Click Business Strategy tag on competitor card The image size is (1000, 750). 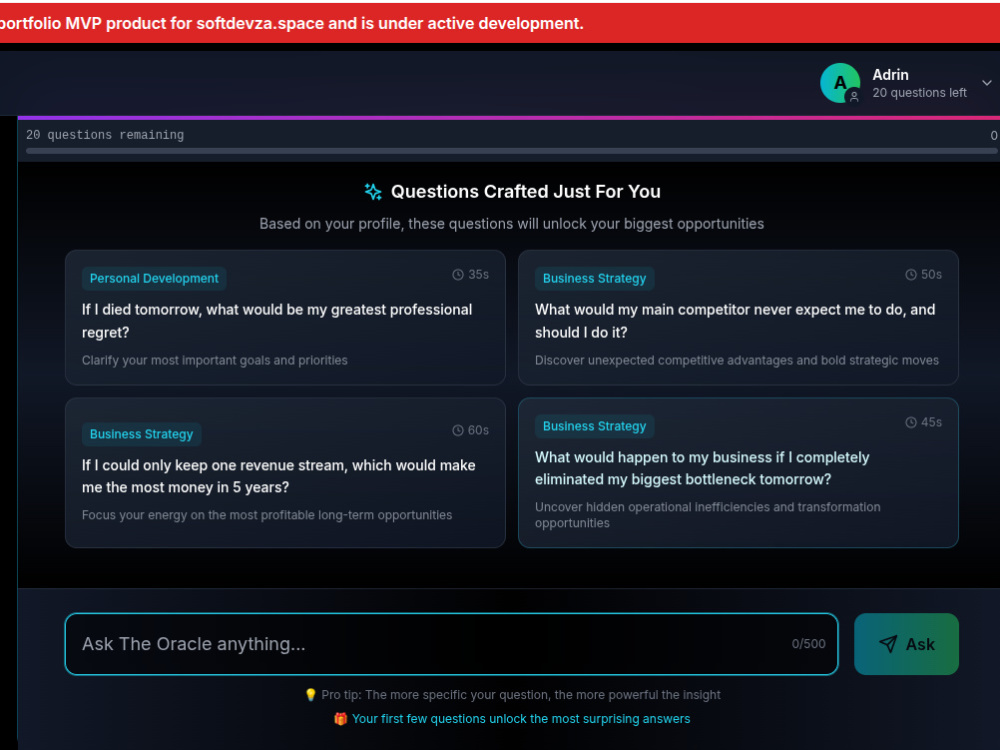[594, 279]
